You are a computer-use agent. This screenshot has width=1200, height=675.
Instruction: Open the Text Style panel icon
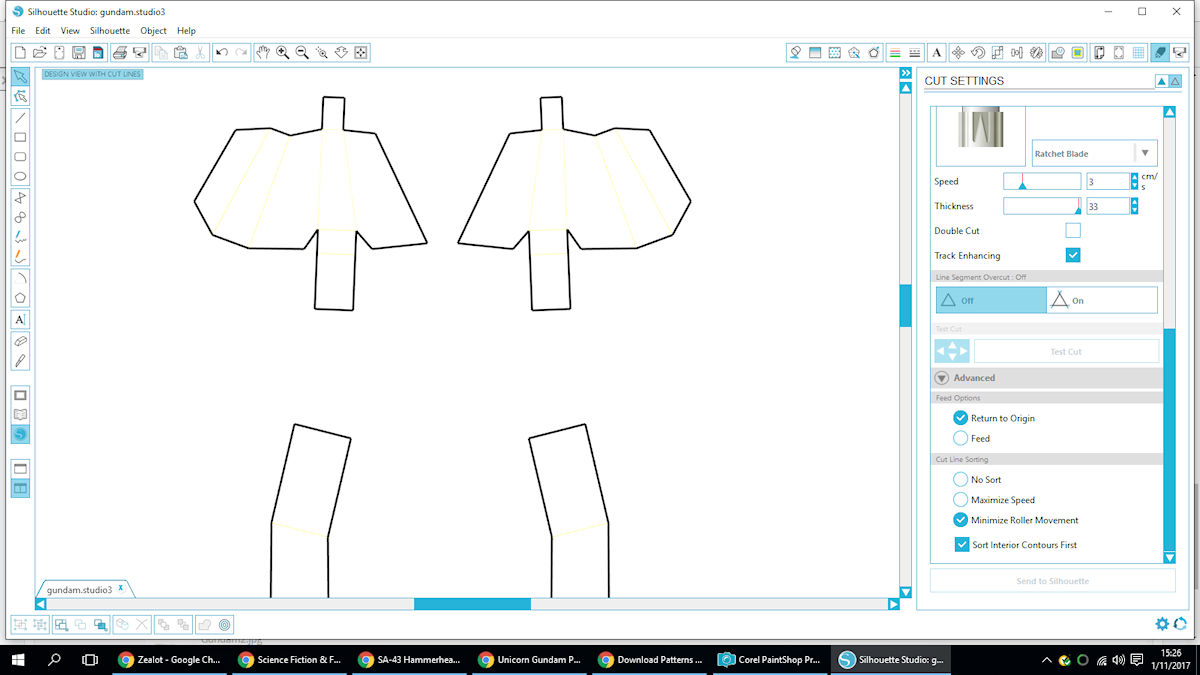[x=937, y=52]
